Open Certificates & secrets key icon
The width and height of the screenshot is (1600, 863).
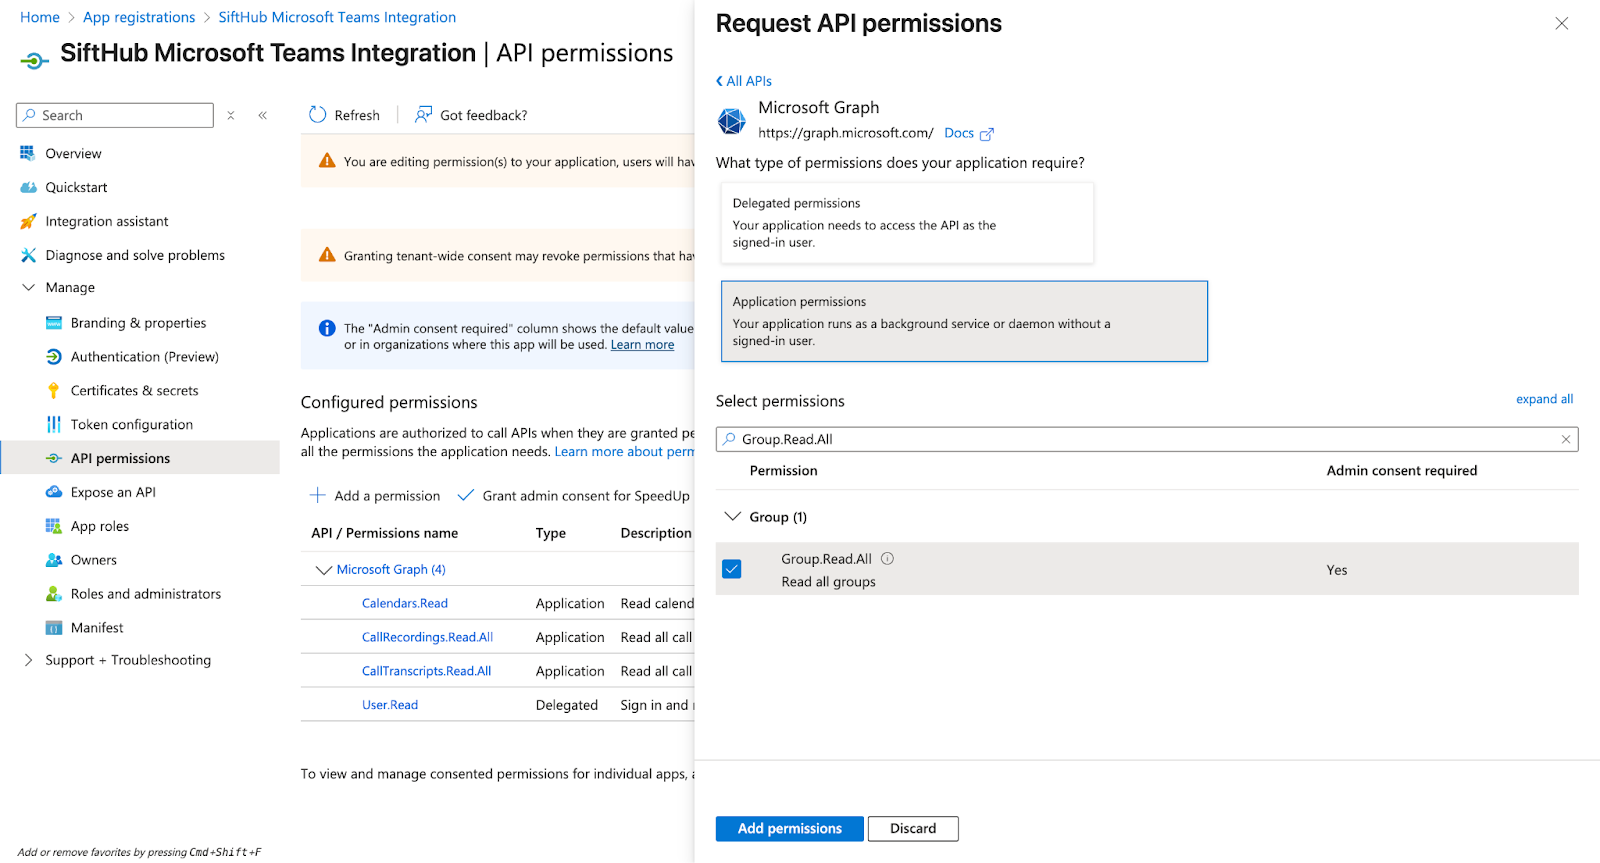tap(54, 391)
